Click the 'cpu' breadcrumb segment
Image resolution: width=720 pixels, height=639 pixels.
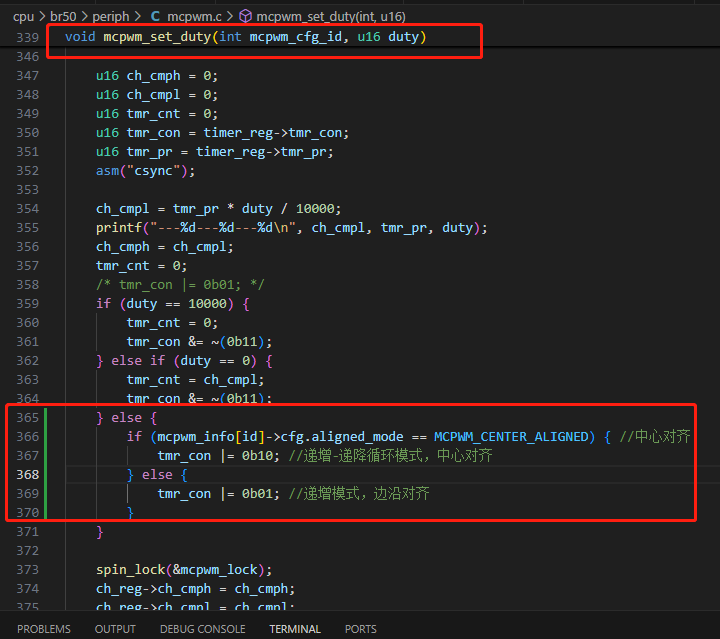pyautogui.click(x=23, y=17)
